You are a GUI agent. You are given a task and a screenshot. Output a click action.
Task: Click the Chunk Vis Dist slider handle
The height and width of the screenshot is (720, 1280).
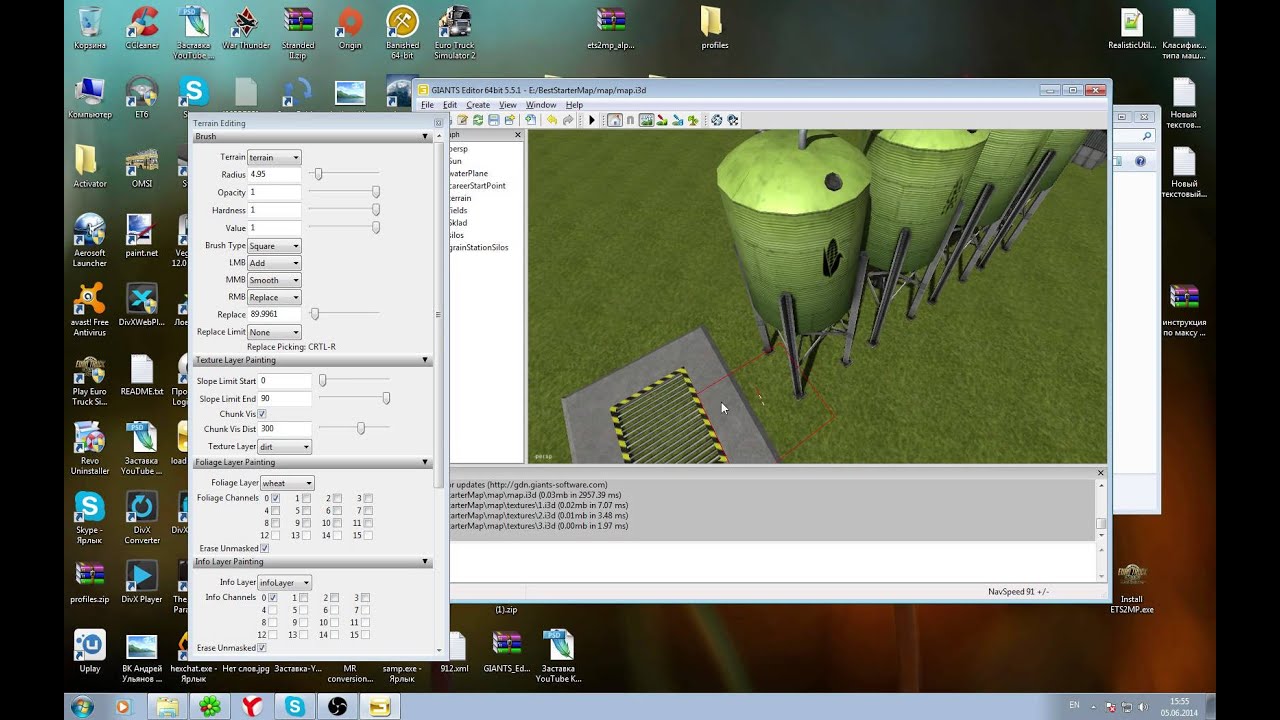click(361, 429)
